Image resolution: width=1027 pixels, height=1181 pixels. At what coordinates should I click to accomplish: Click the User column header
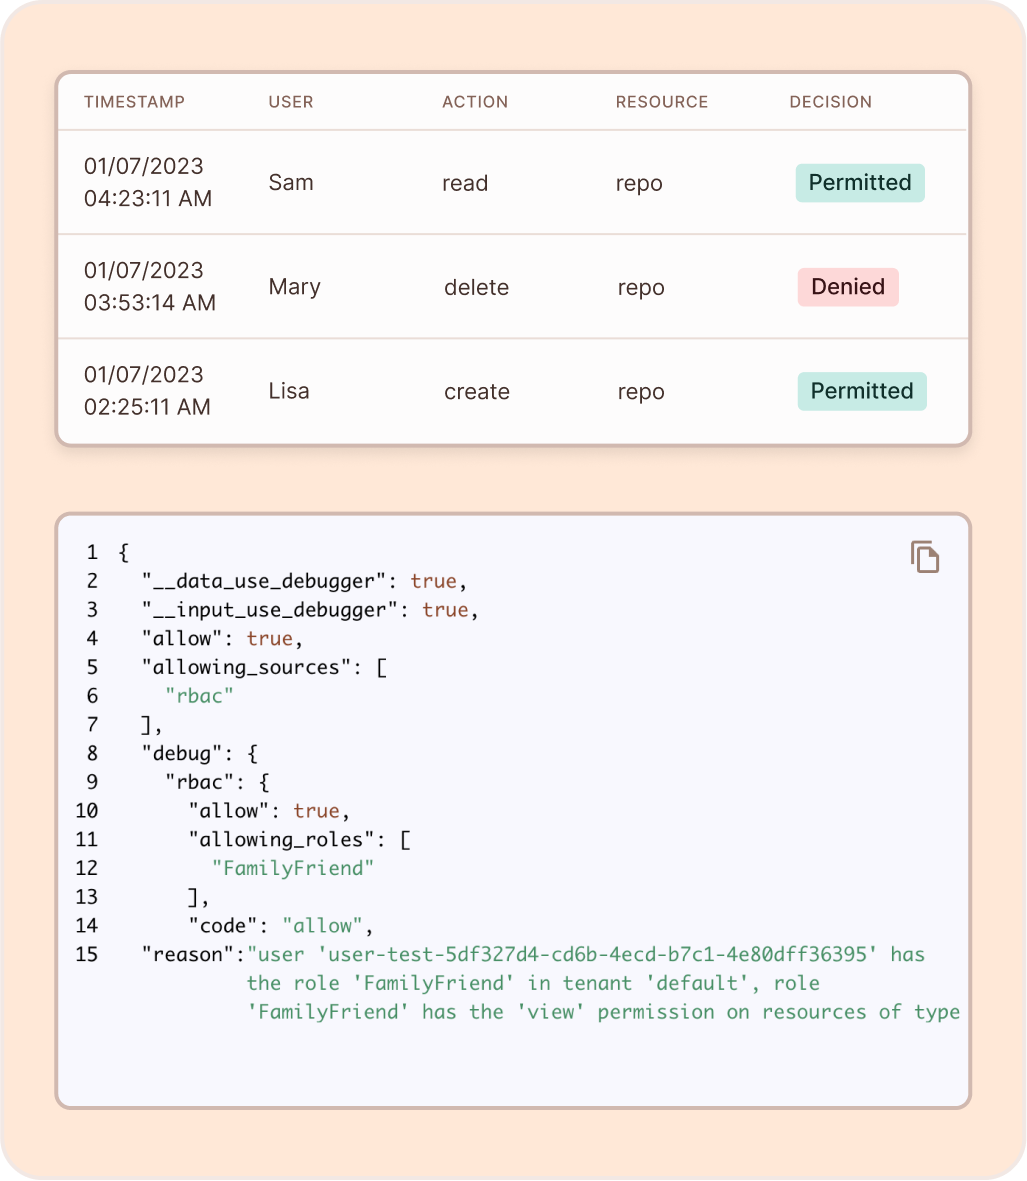tap(291, 102)
